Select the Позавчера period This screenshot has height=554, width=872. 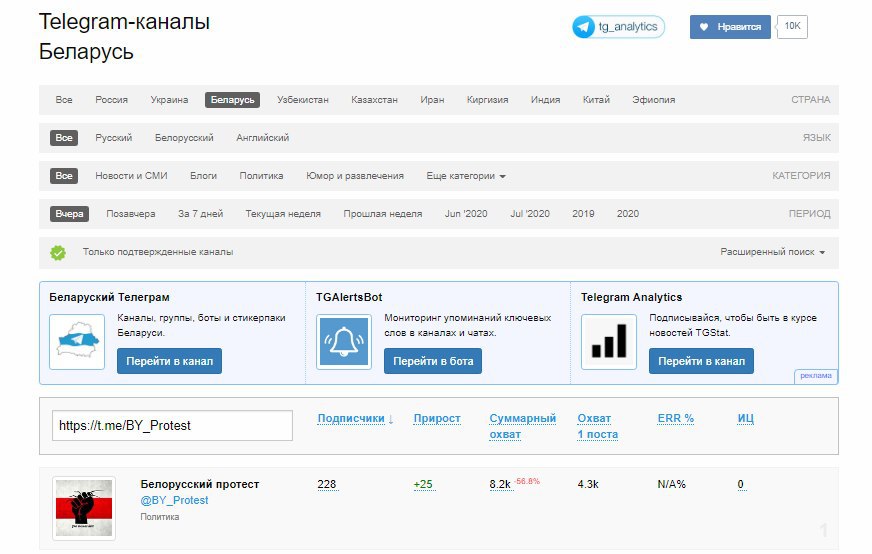pyautogui.click(x=131, y=214)
